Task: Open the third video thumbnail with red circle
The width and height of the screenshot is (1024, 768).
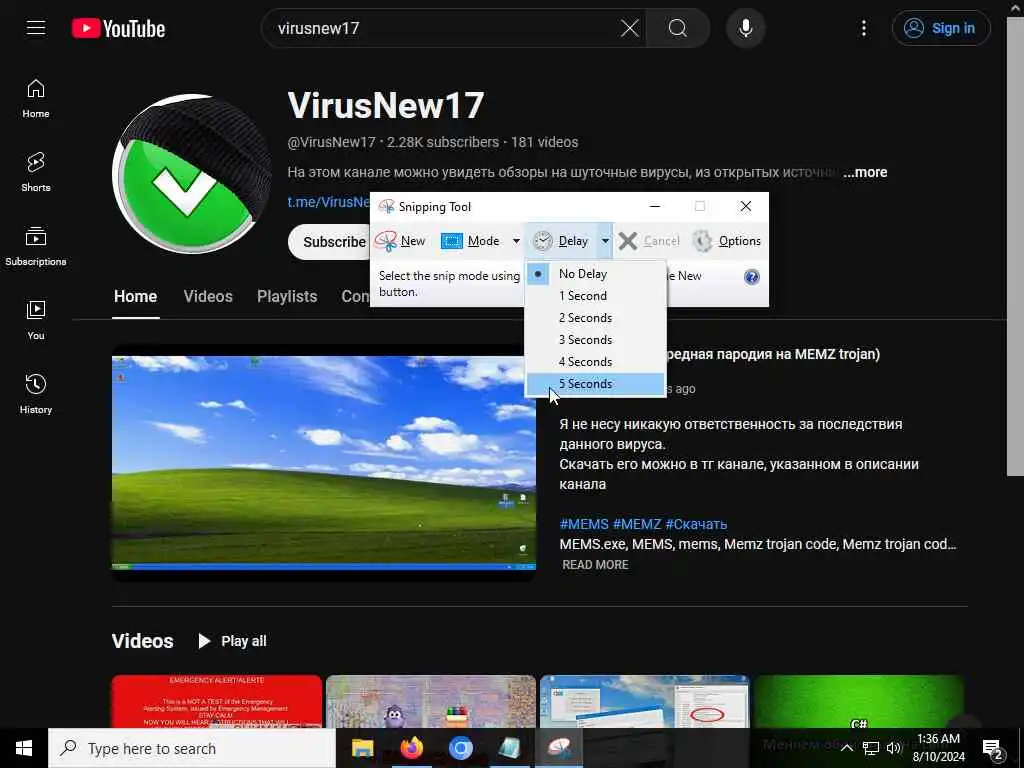Action: tap(645, 701)
